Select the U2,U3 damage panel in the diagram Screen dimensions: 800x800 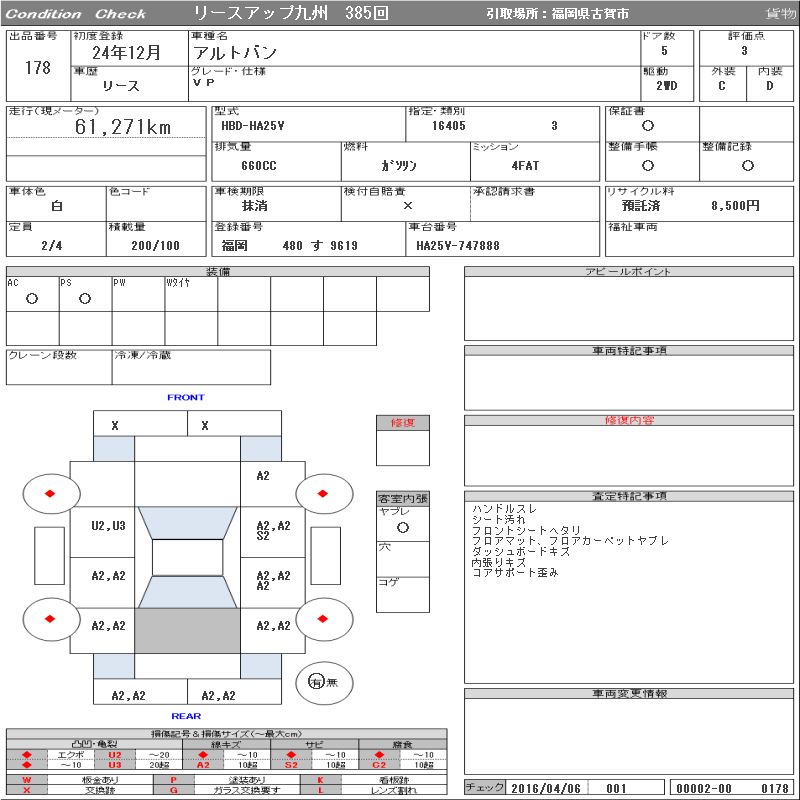(108, 526)
